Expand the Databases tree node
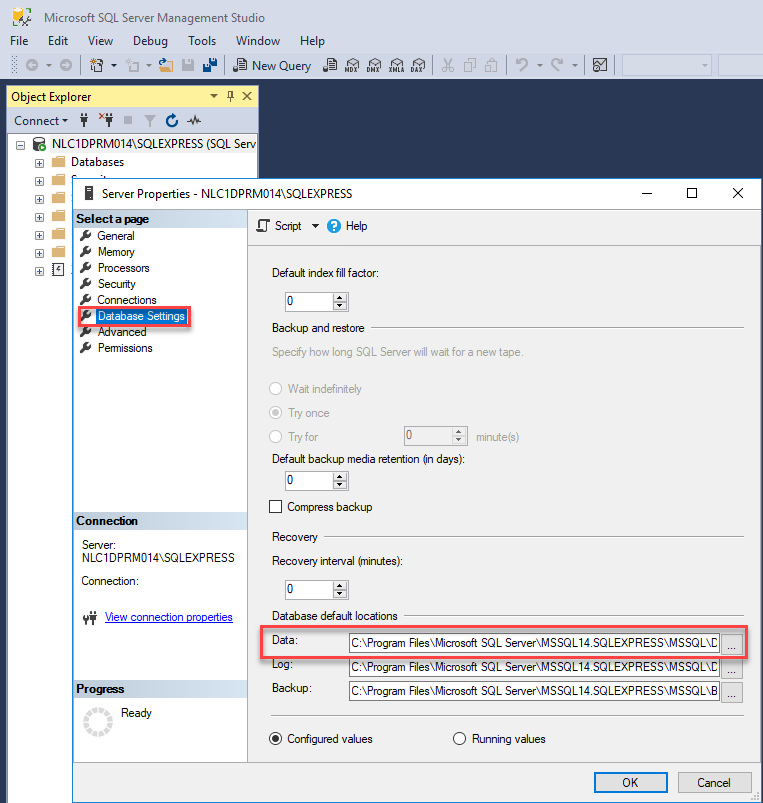The height and width of the screenshot is (803, 763). click(x=39, y=162)
